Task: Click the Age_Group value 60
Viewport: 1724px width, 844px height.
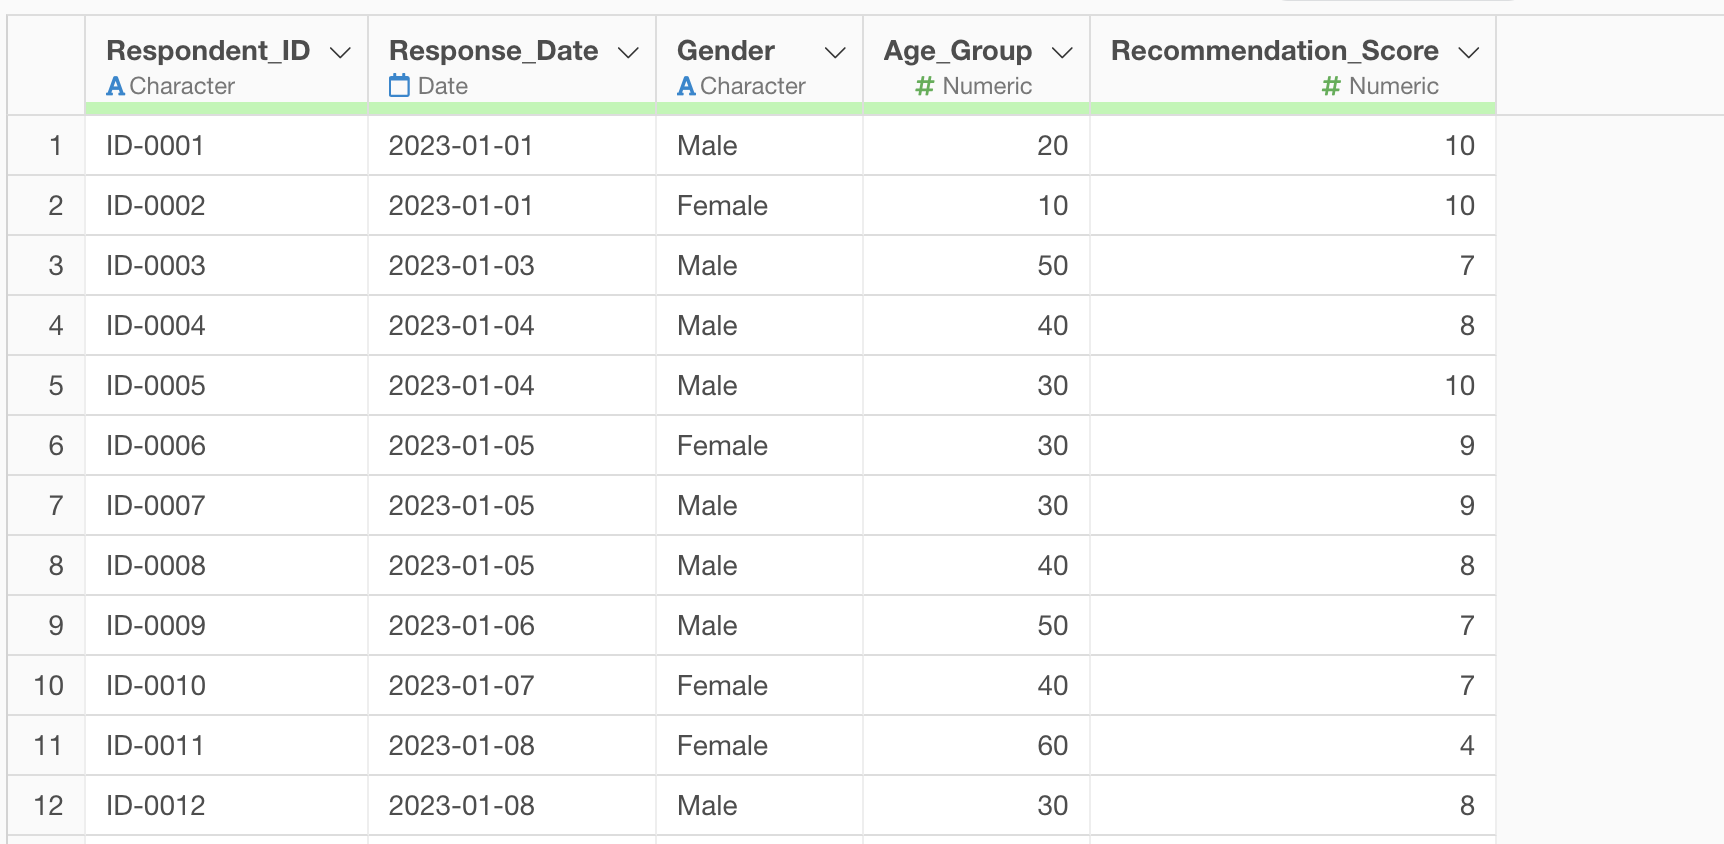Action: 1052,746
